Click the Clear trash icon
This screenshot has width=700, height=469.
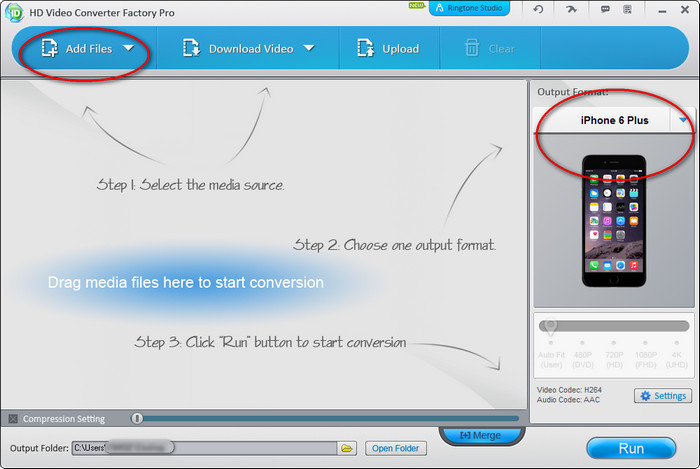pos(472,48)
